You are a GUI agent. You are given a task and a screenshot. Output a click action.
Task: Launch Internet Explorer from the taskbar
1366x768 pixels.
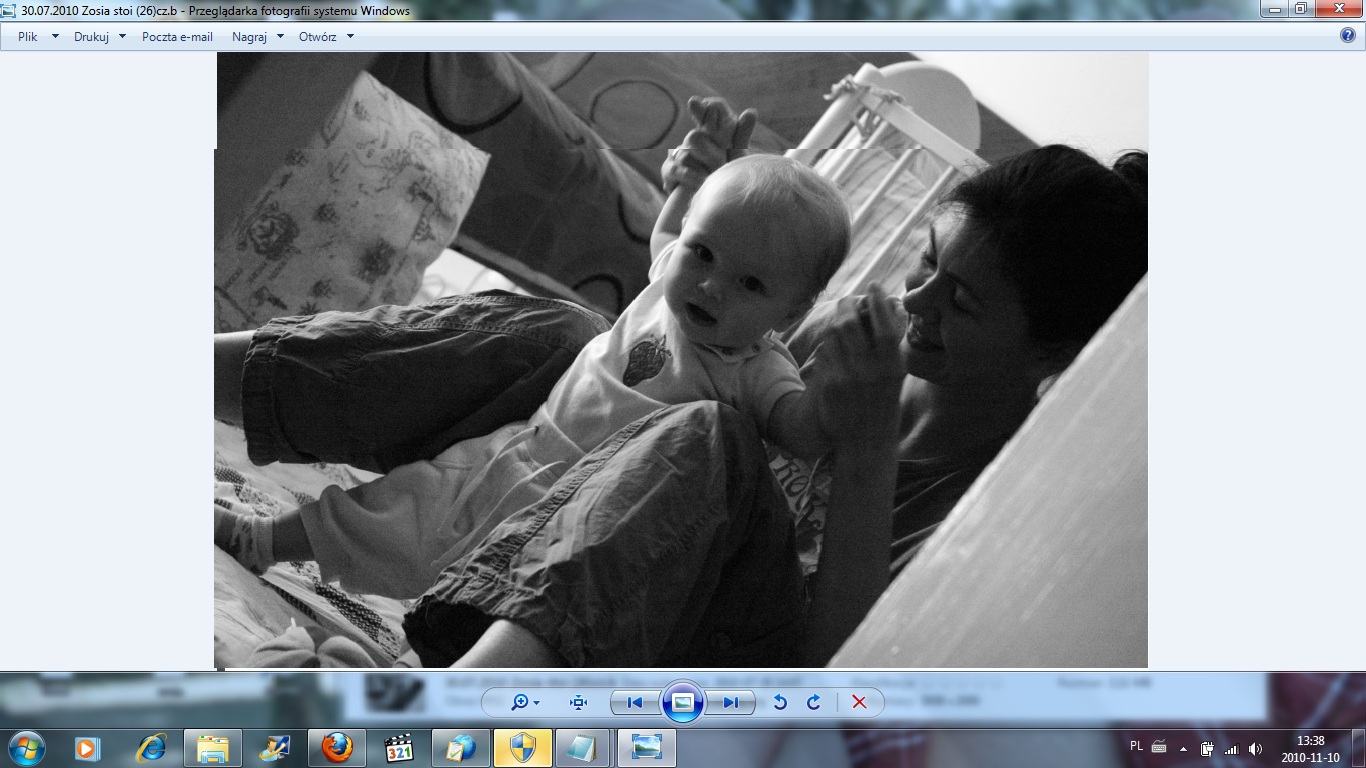[x=152, y=747]
